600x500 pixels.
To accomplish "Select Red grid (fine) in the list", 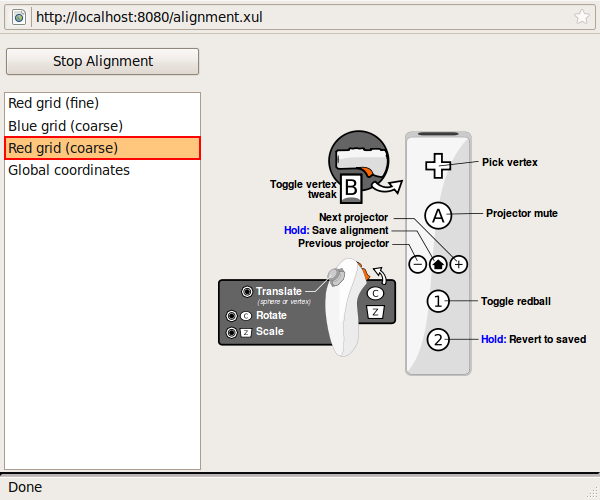I will click(x=103, y=103).
